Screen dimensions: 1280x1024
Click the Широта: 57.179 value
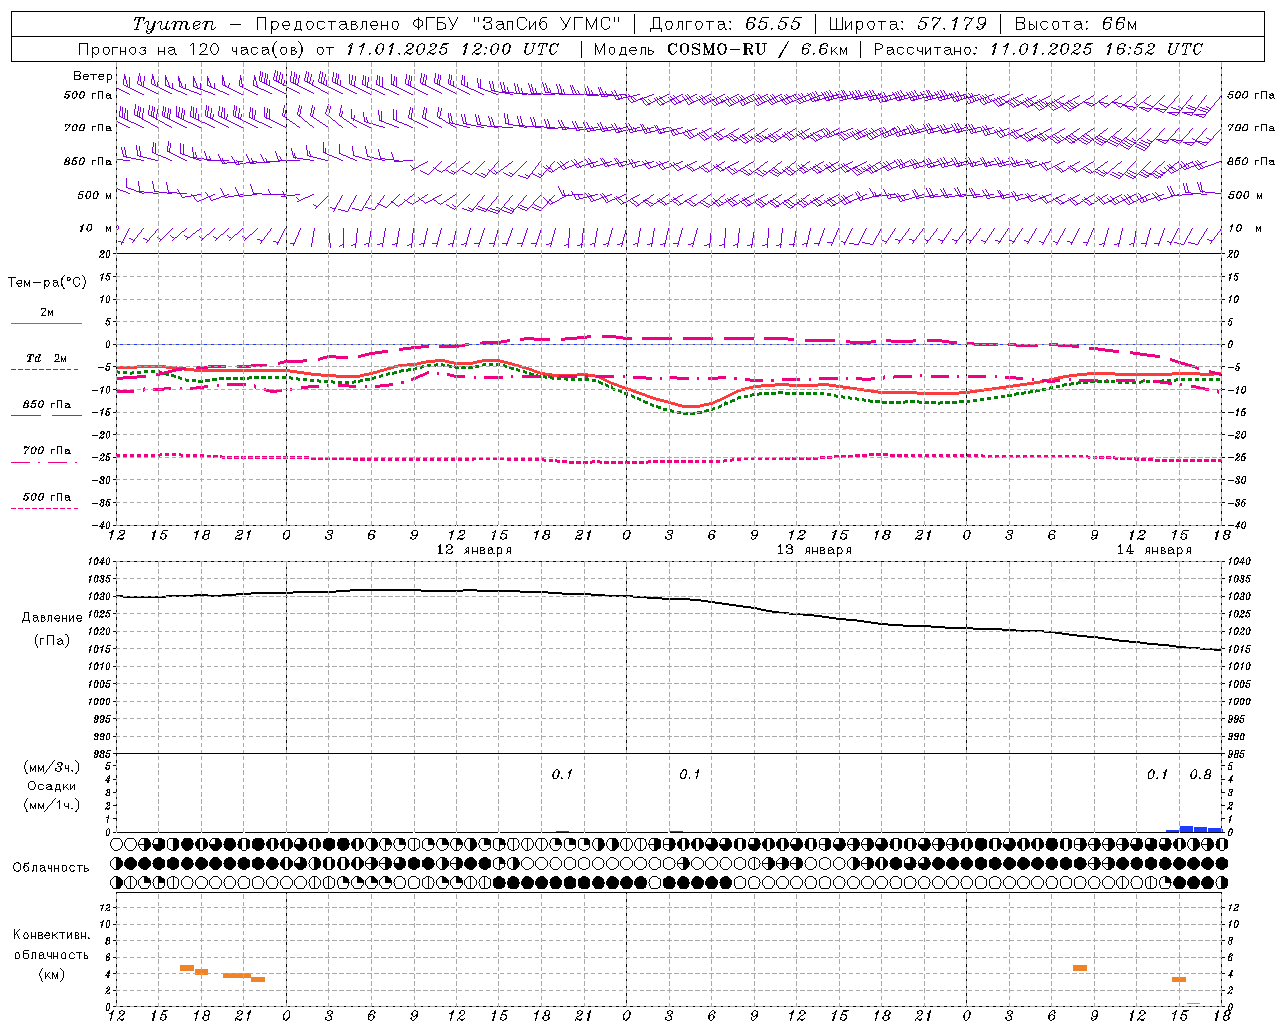908,24
